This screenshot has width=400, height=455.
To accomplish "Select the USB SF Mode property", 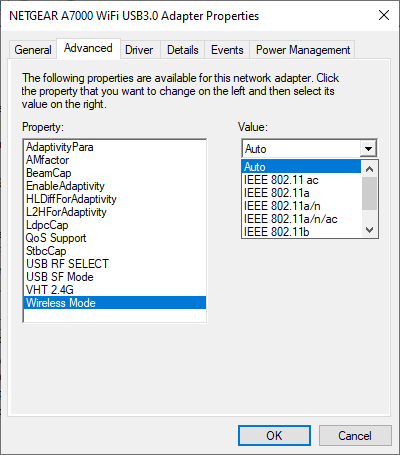I will point(115,277).
